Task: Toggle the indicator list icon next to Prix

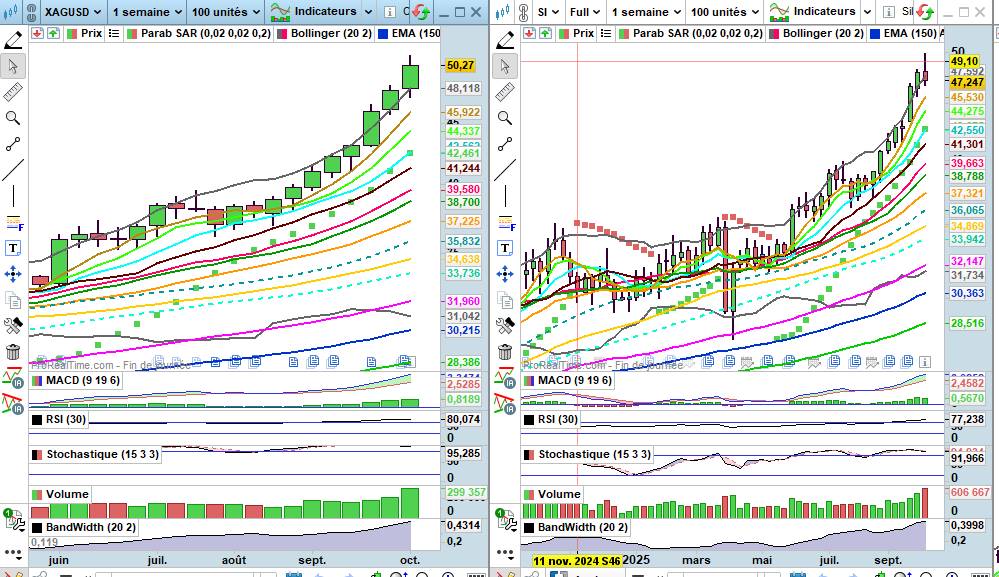Action: coord(114,33)
